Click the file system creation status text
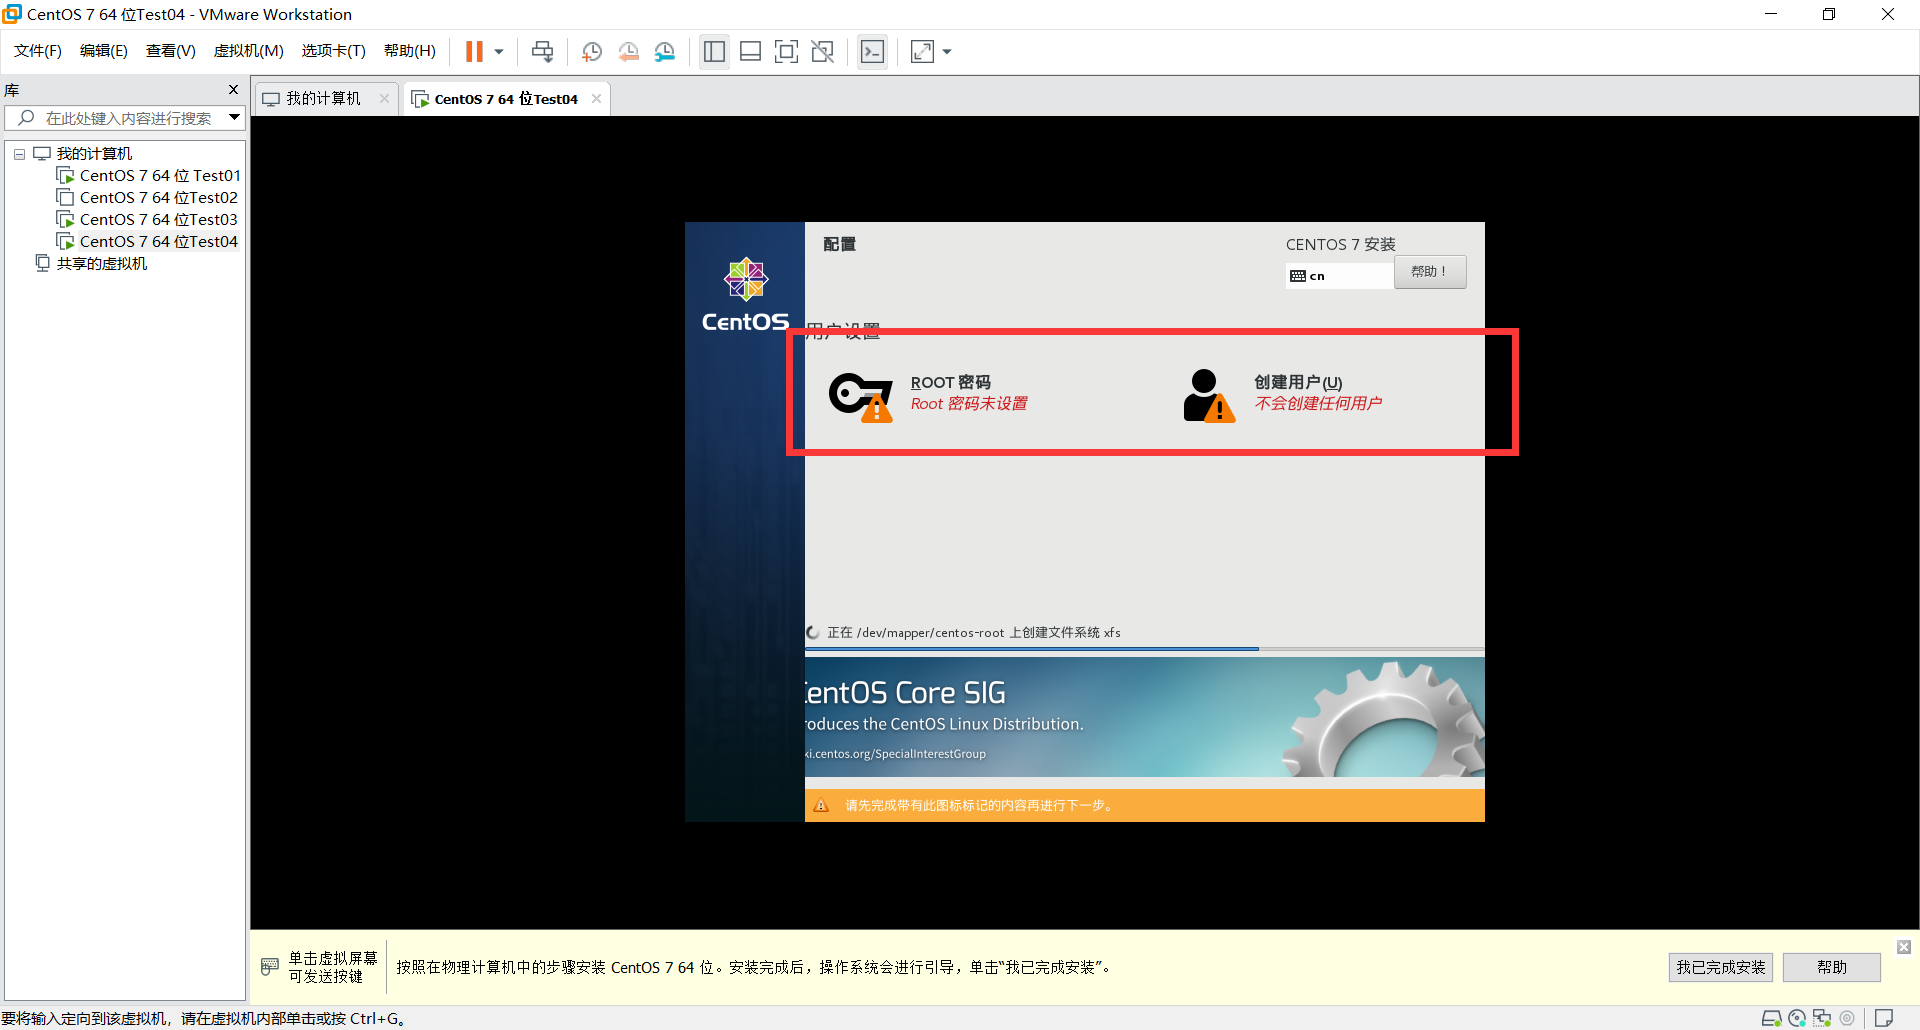 click(974, 633)
